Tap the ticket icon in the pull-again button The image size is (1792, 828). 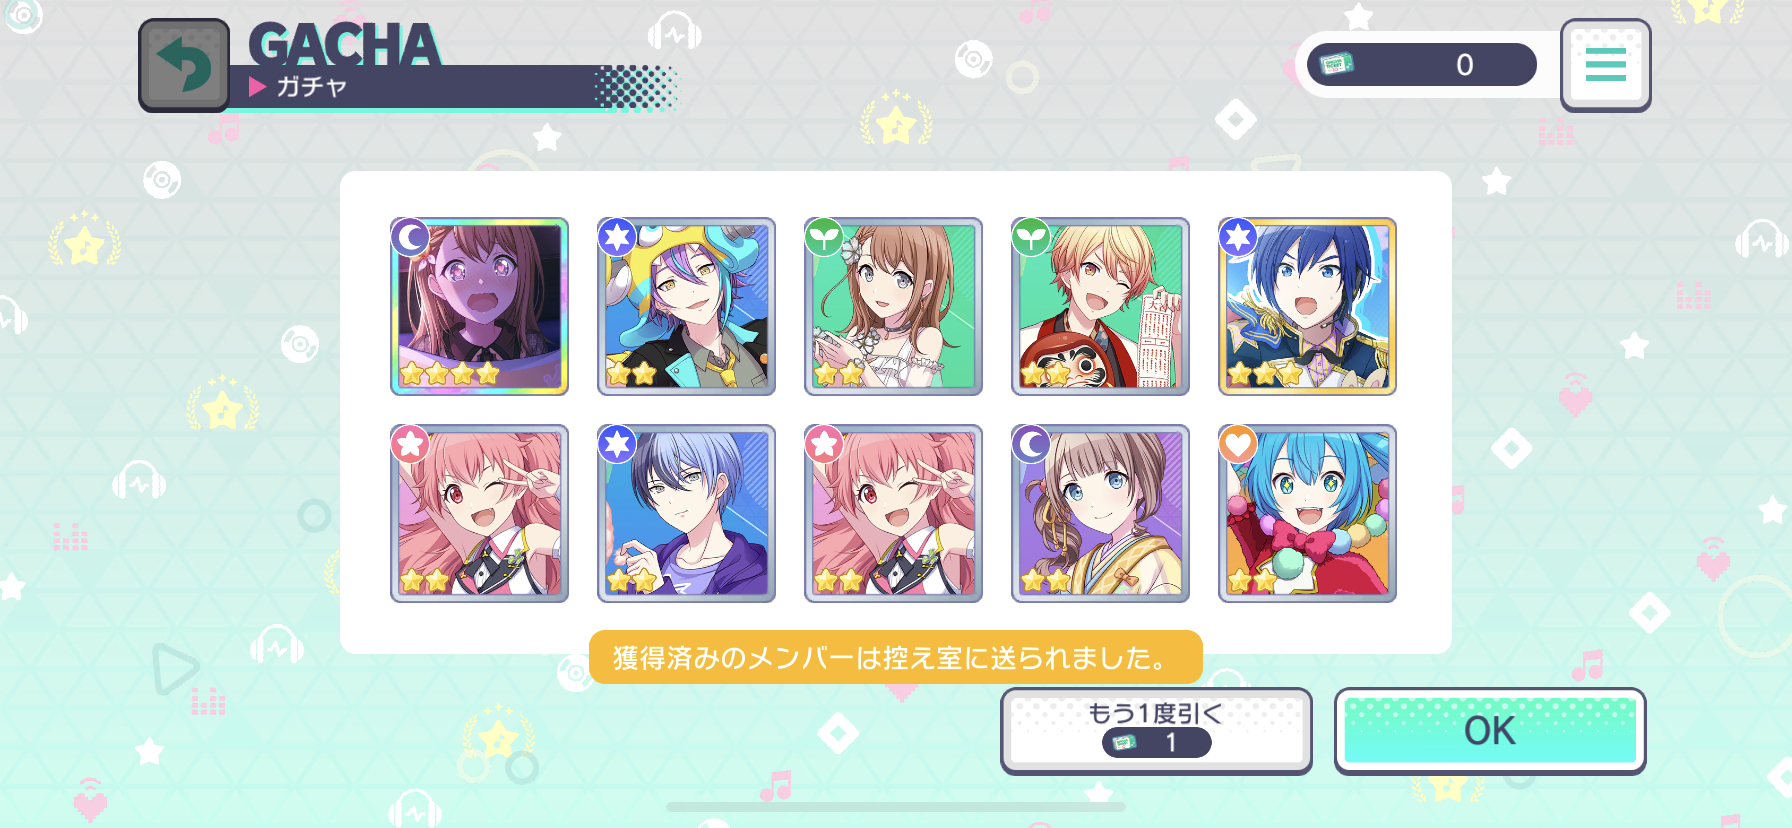(x=1125, y=743)
